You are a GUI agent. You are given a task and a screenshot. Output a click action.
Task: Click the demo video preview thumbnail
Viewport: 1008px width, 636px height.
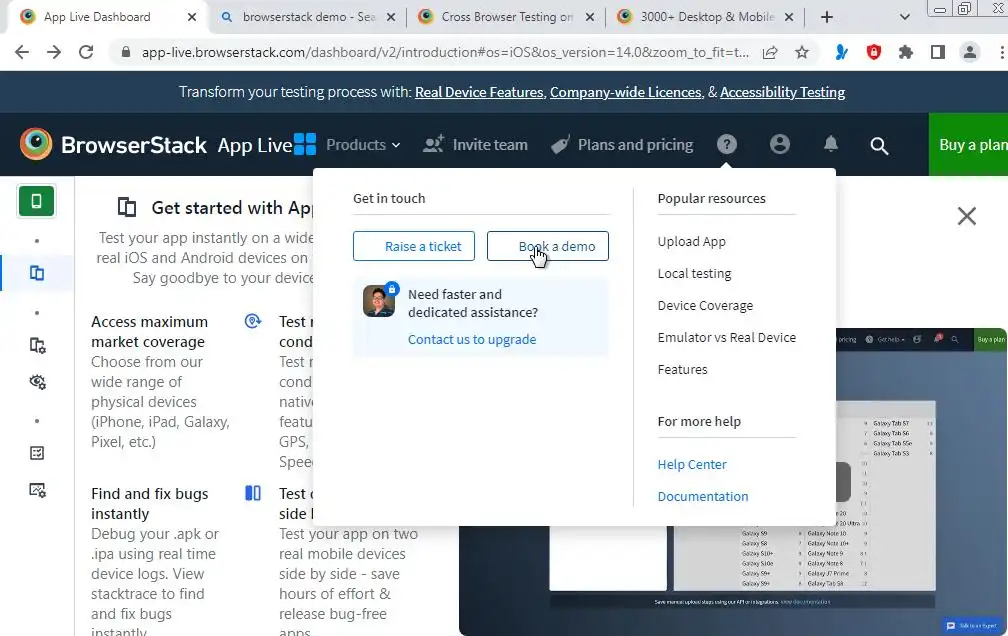click(733, 482)
